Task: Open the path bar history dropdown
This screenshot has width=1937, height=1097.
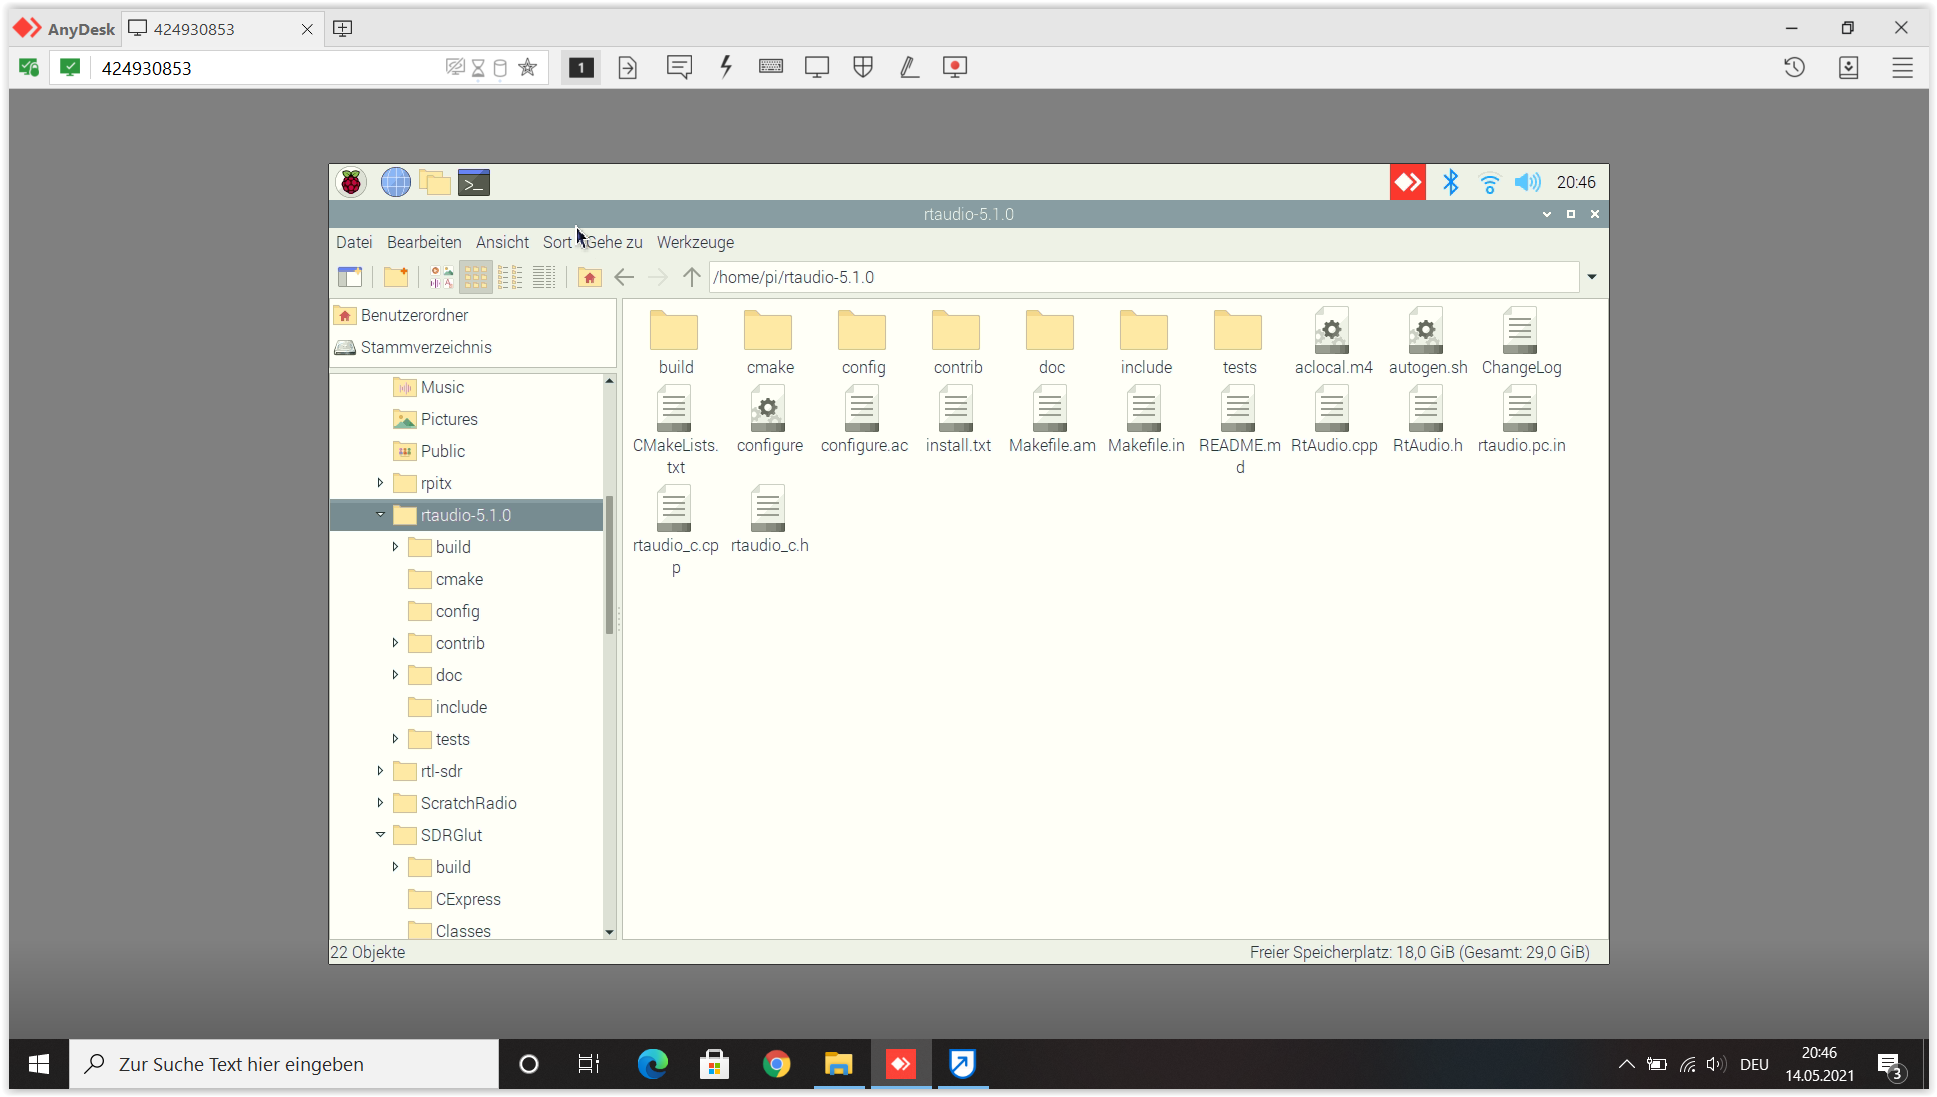Action: click(1592, 277)
